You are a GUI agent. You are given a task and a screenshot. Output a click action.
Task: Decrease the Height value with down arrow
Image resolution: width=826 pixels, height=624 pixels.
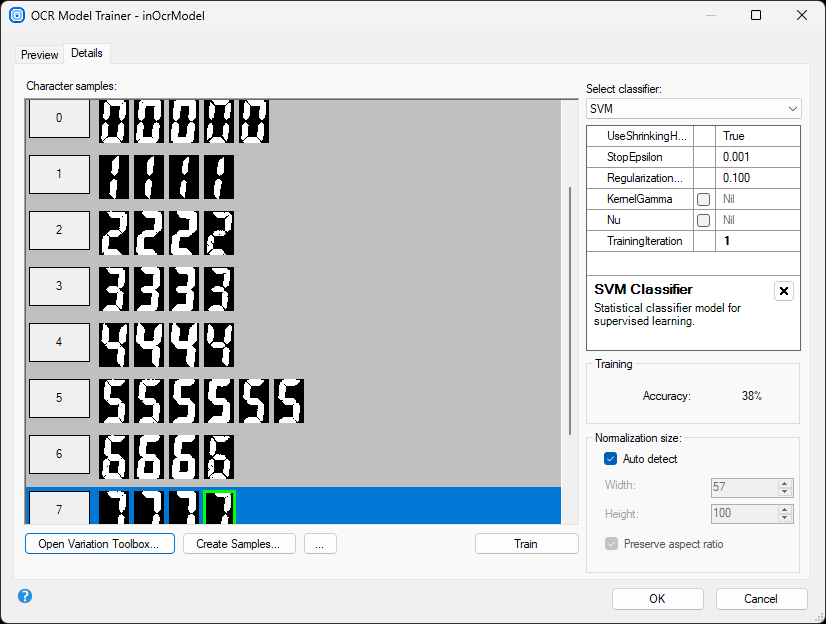click(x=785, y=518)
